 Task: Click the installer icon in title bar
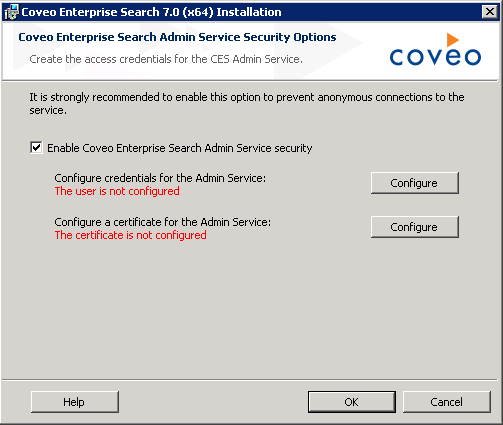pyautogui.click(x=11, y=12)
